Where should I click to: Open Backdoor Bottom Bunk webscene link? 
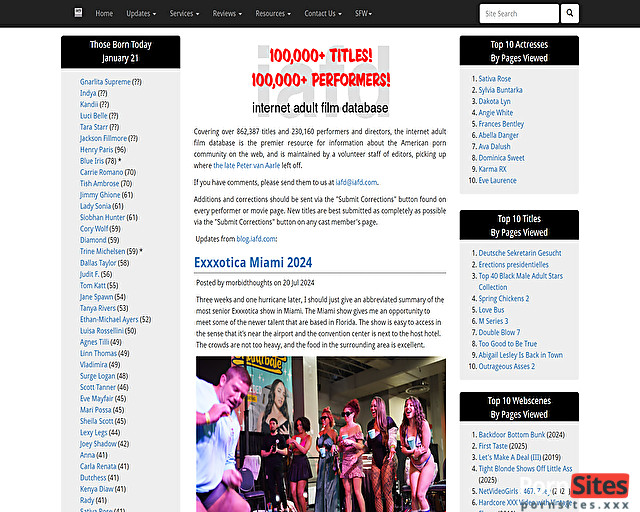tap(512, 435)
